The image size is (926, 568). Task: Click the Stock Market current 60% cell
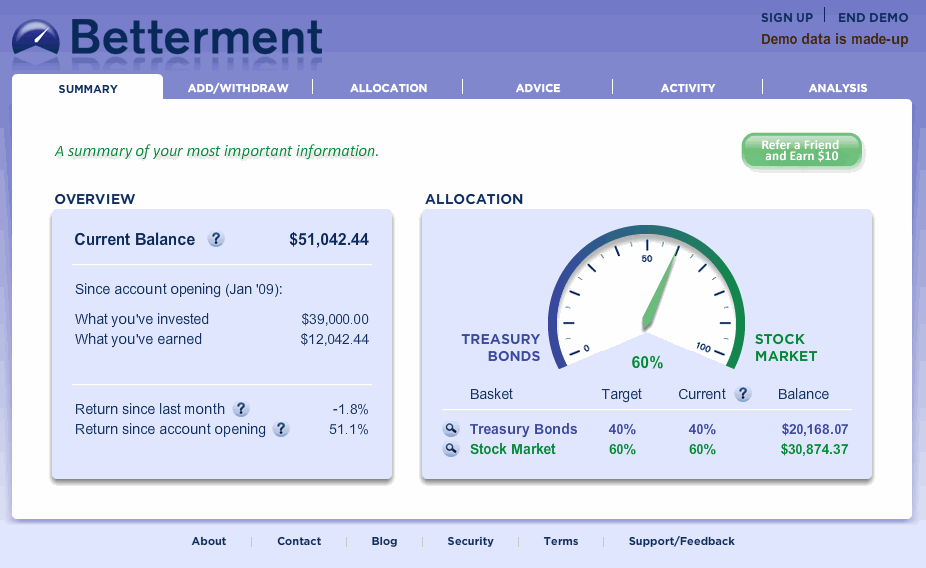tap(702, 449)
